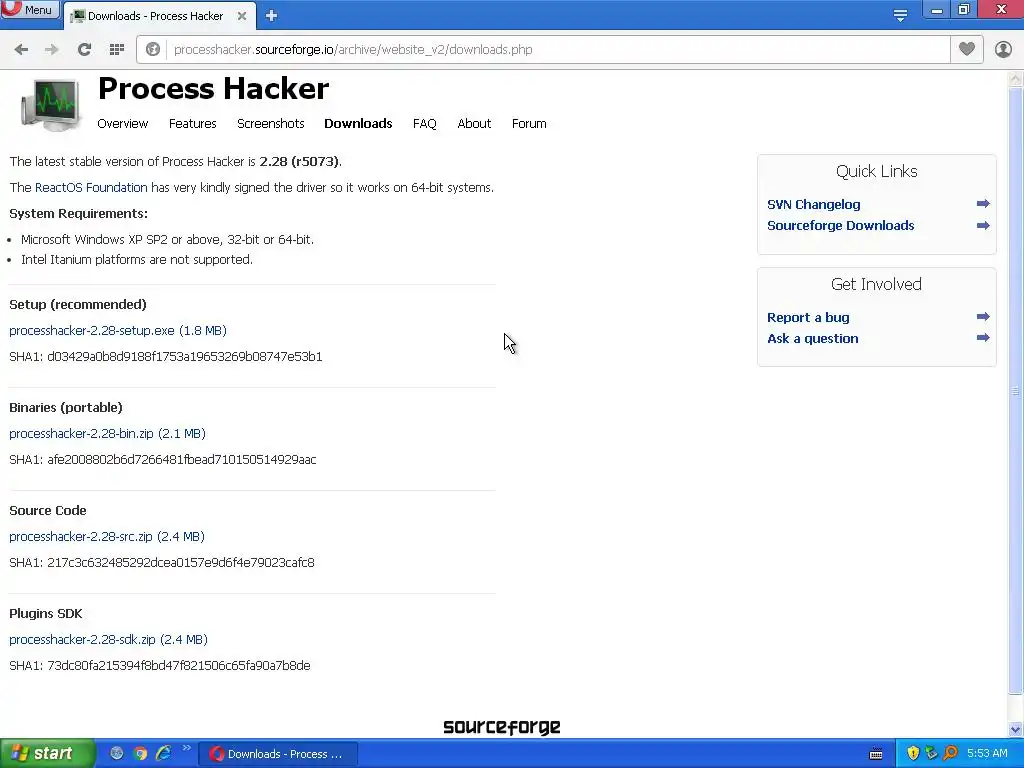Download processhacker-2.28-setup.exe
Screen dimensions: 1024x768
(x=118, y=330)
